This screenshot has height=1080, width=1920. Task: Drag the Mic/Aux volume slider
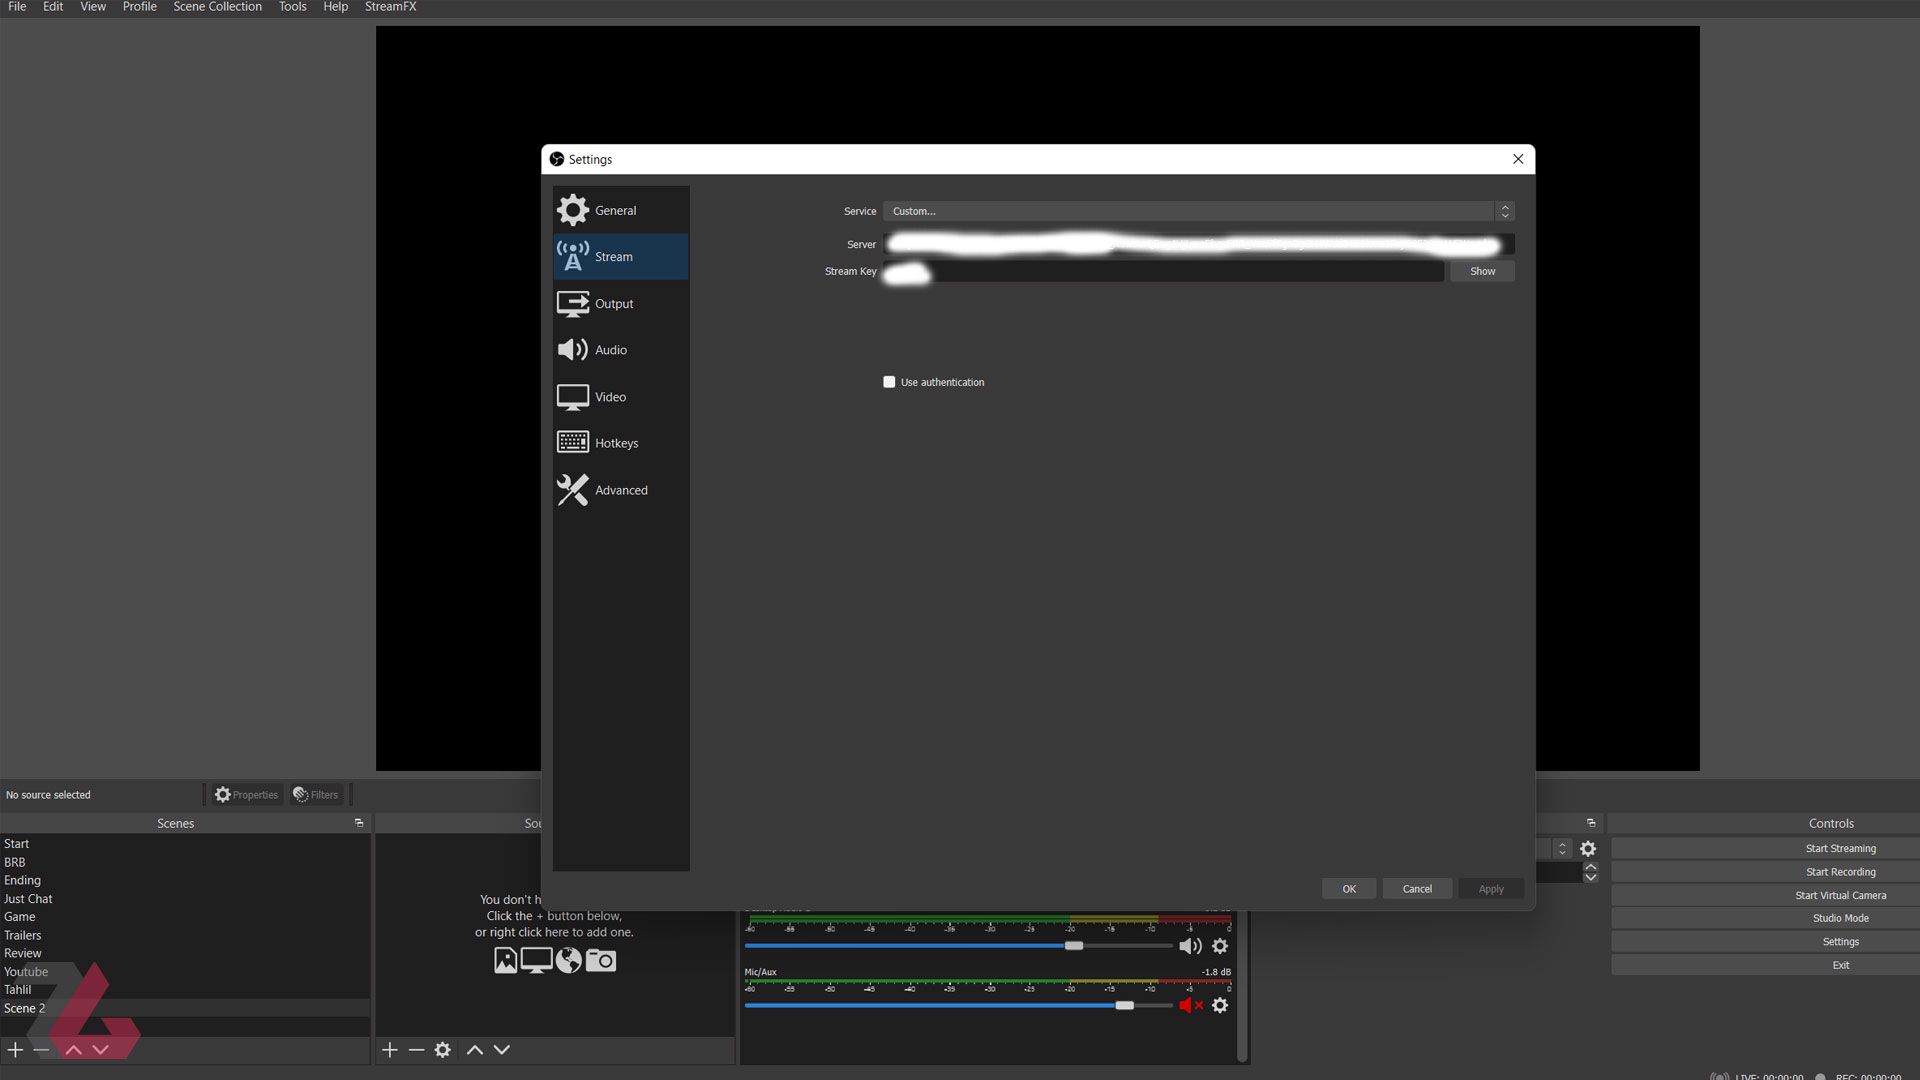click(1124, 1005)
